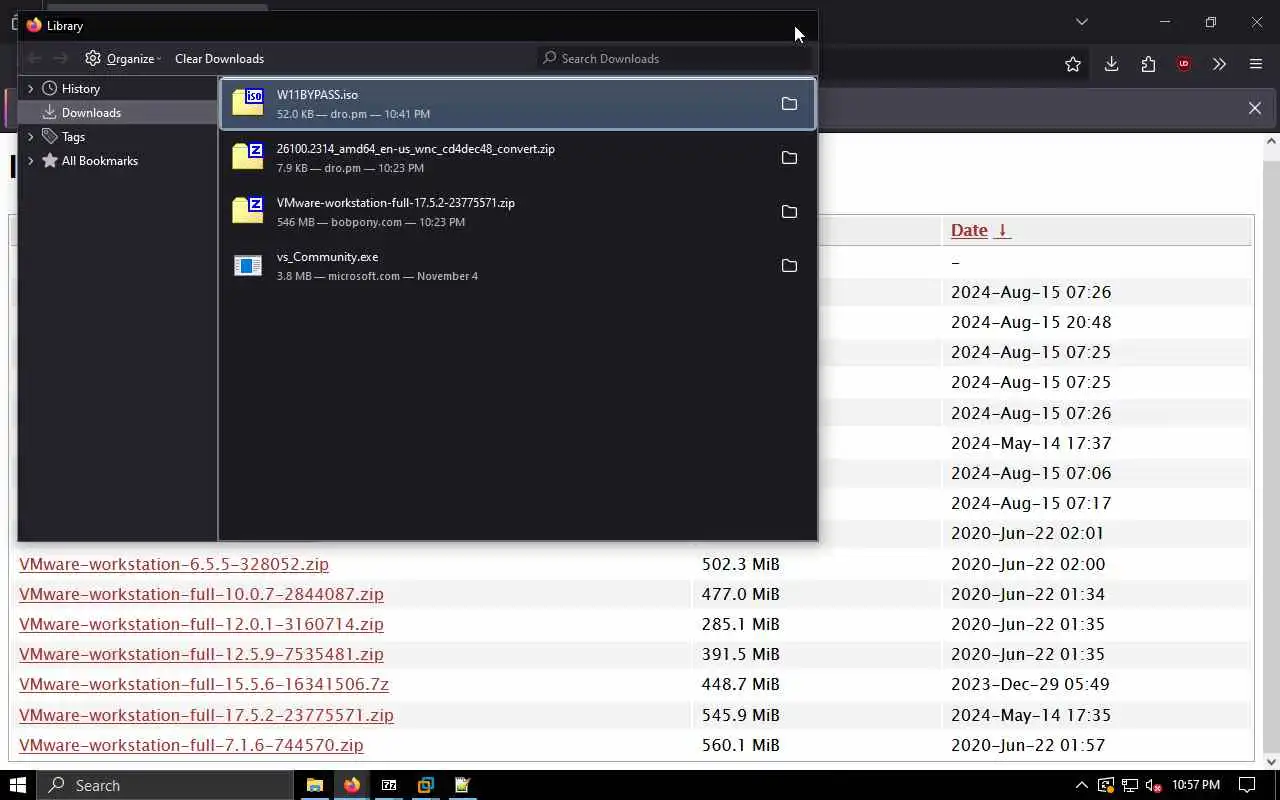This screenshot has height=800, width=1280.
Task: Open containing folder for vs_Community.exe
Action: (x=789, y=266)
